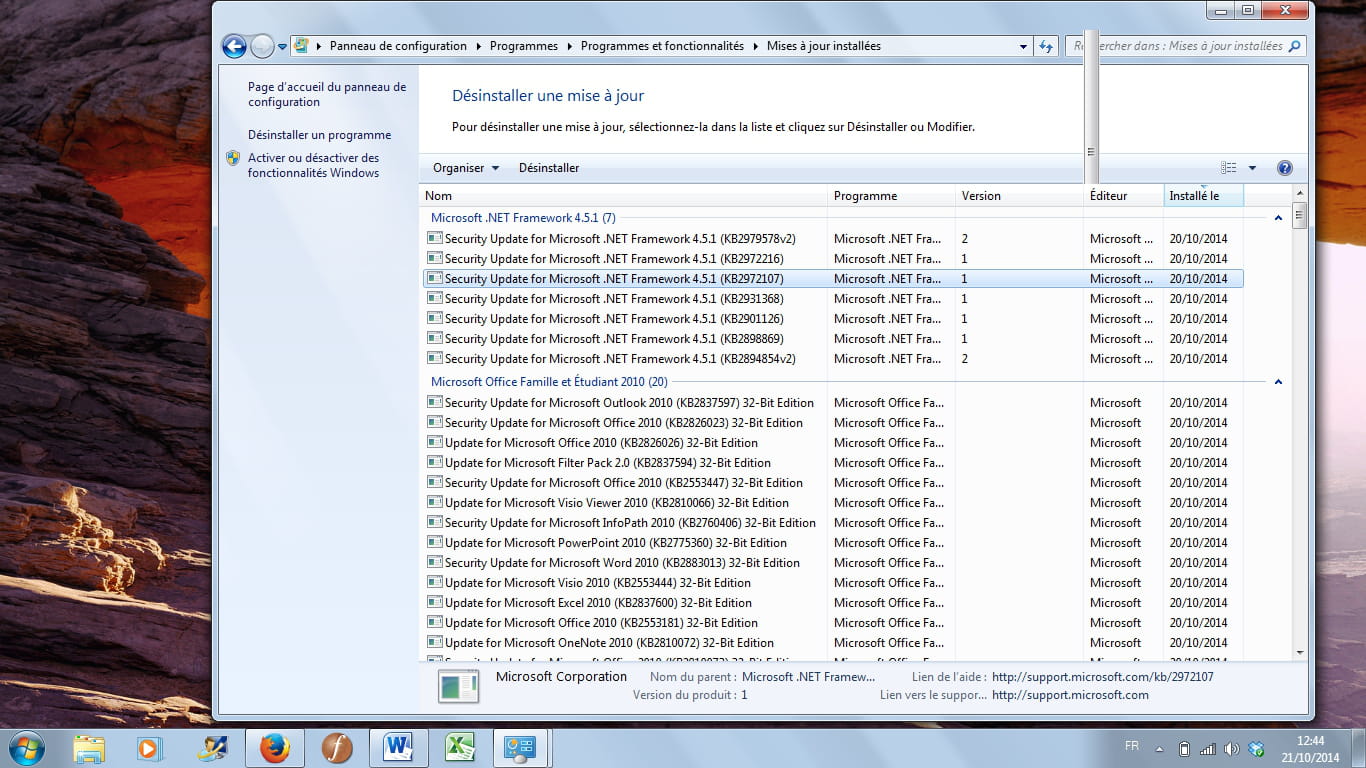Sort the list by the Nom column
1366x768 pixels.
pos(623,196)
